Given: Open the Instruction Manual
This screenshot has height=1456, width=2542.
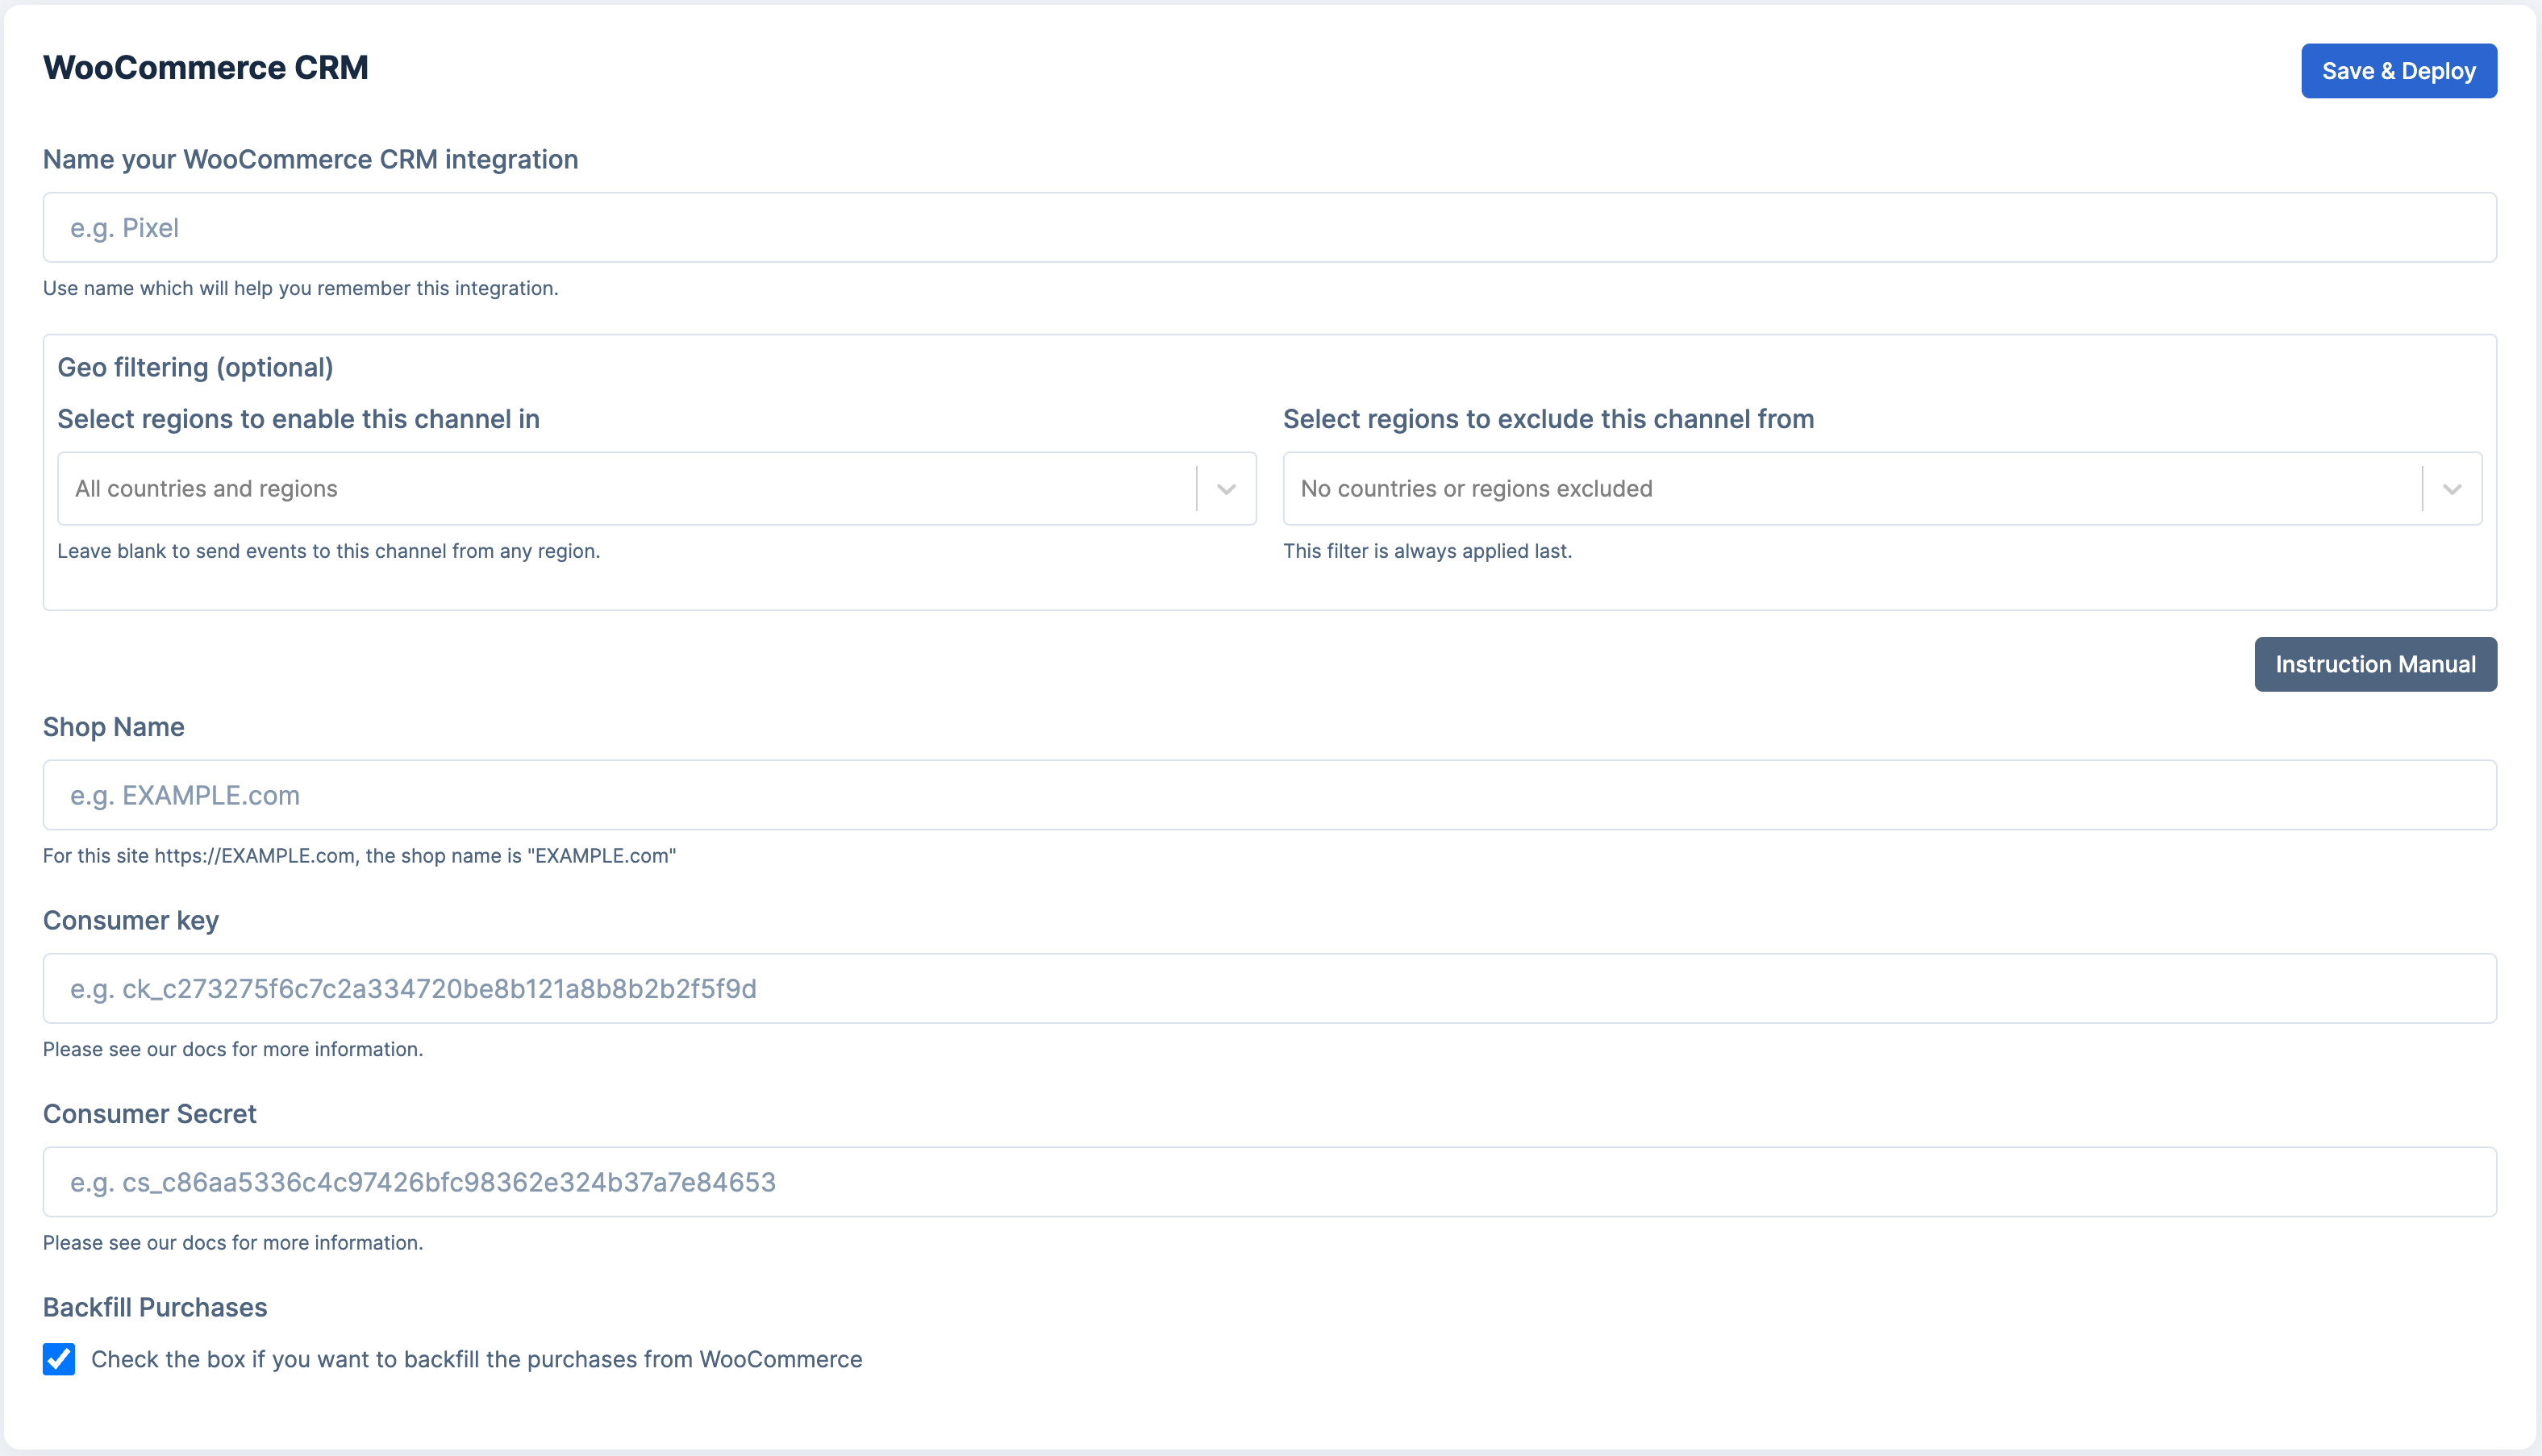Looking at the screenshot, I should (2375, 664).
